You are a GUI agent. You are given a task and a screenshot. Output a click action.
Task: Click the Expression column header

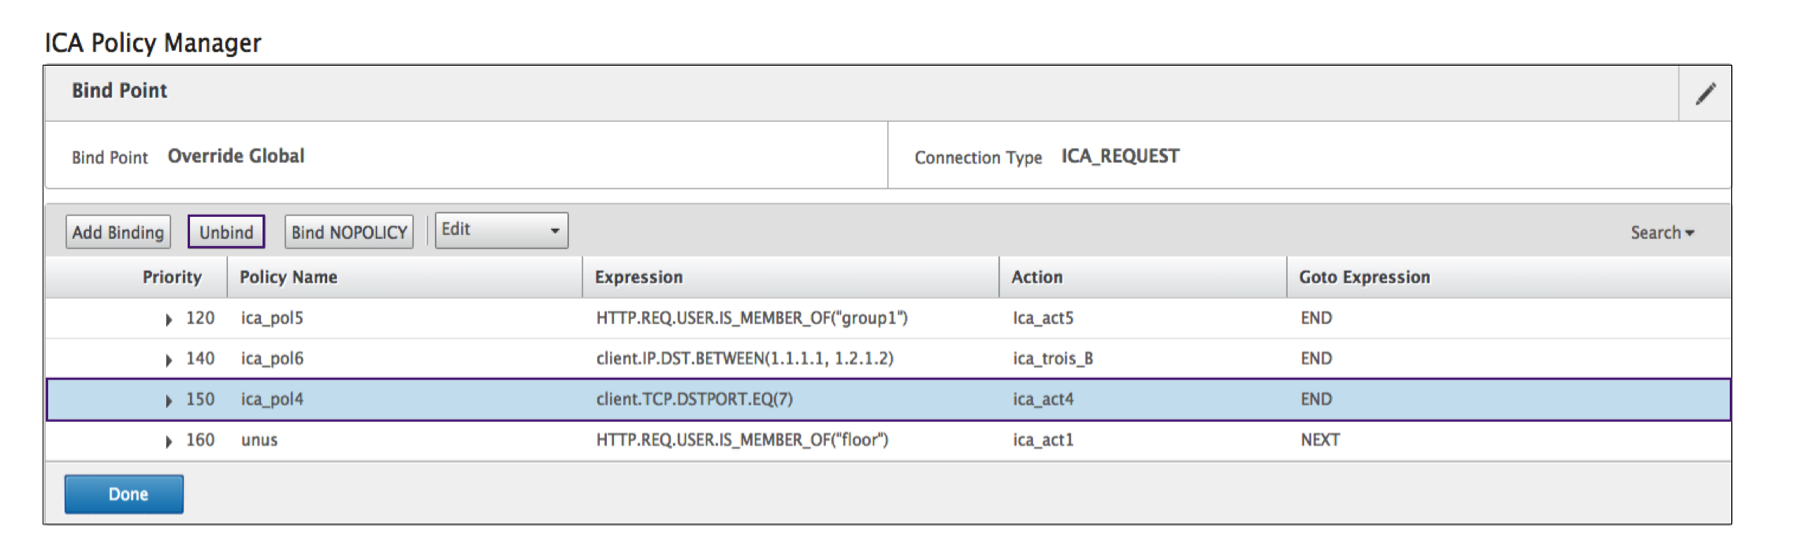tap(638, 278)
